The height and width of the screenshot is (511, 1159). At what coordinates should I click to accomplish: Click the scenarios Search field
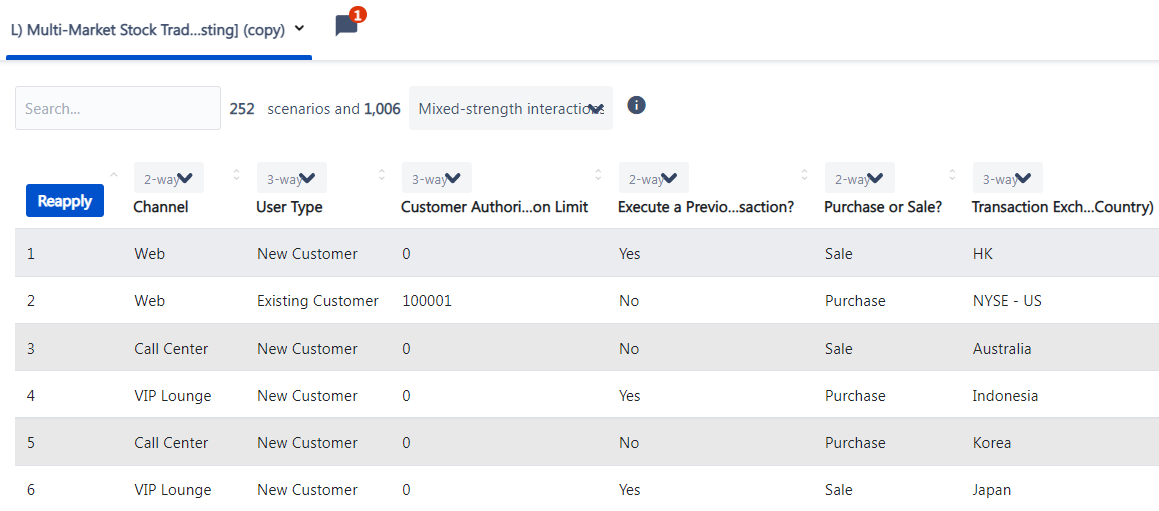[118, 108]
